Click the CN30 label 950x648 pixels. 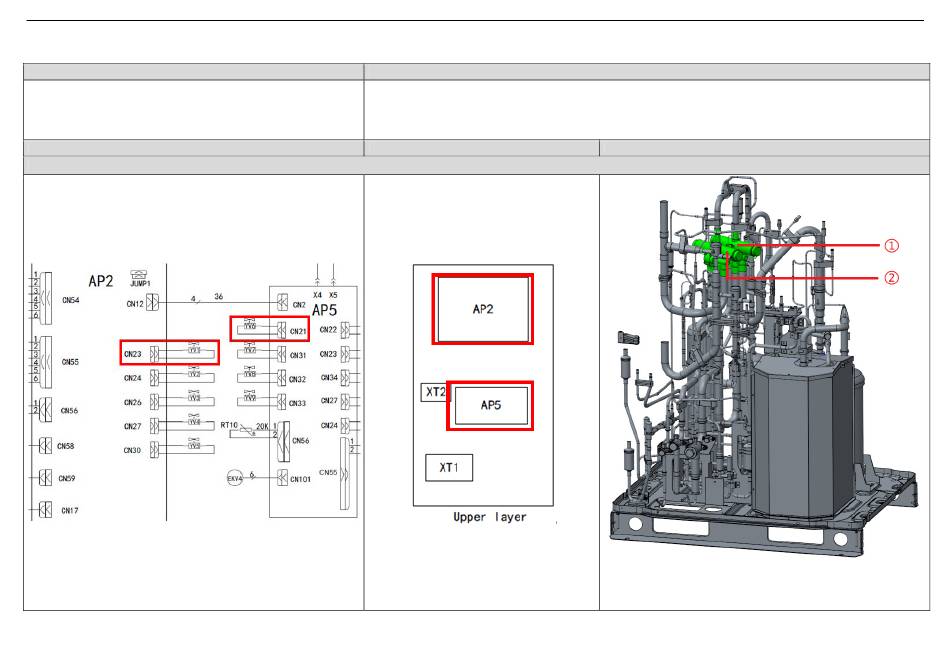click(x=132, y=451)
